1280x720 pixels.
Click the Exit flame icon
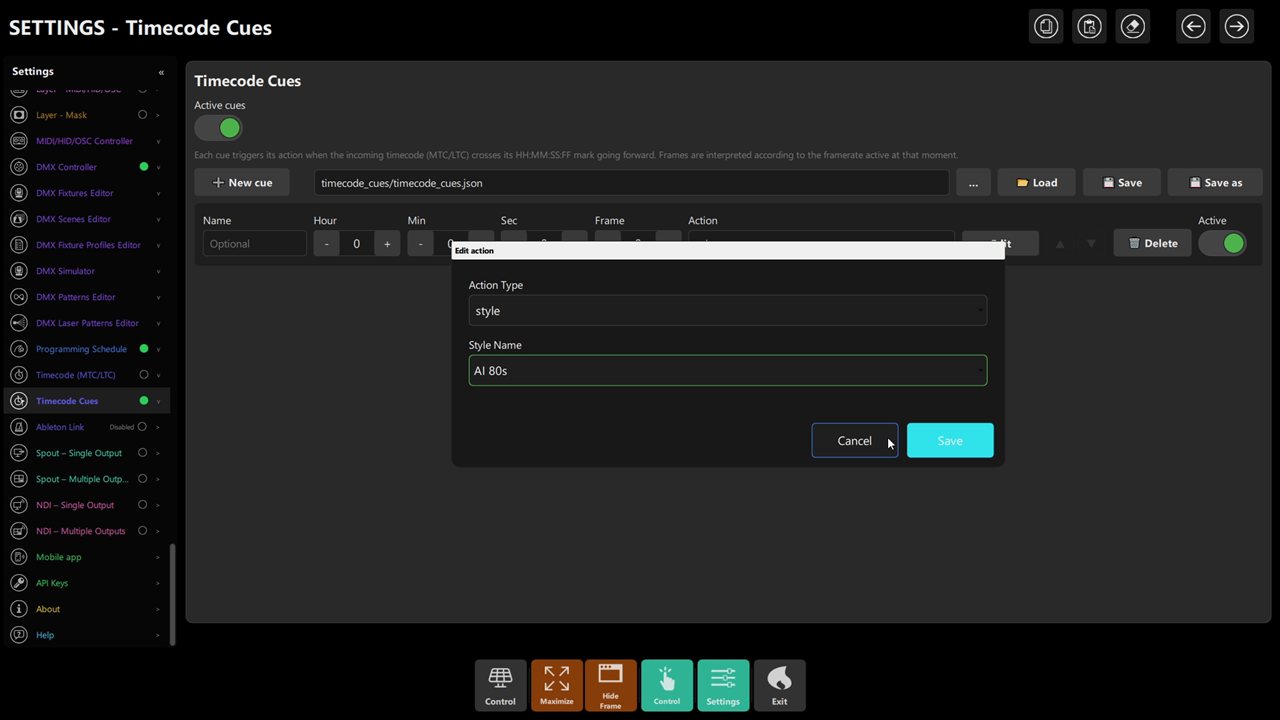coord(779,685)
